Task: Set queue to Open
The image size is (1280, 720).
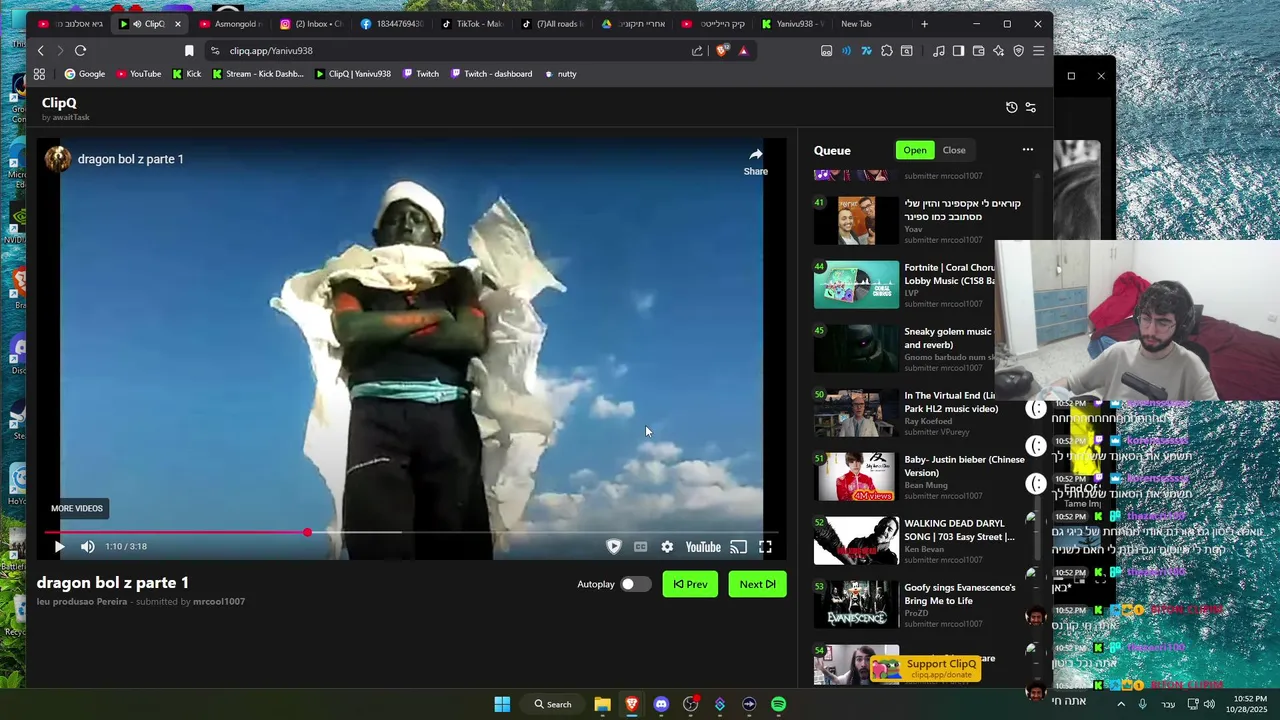Action: click(x=915, y=150)
